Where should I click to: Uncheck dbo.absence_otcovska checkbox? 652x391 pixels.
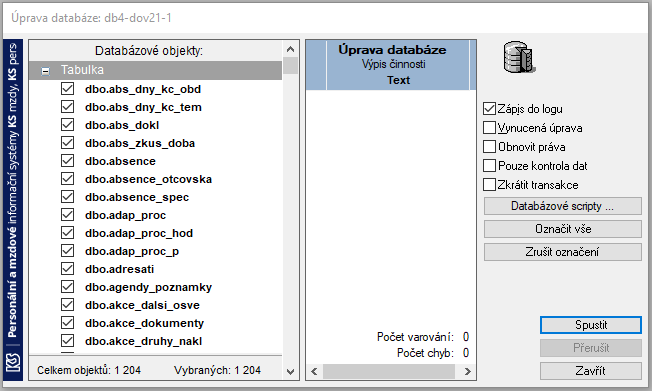pos(67,178)
